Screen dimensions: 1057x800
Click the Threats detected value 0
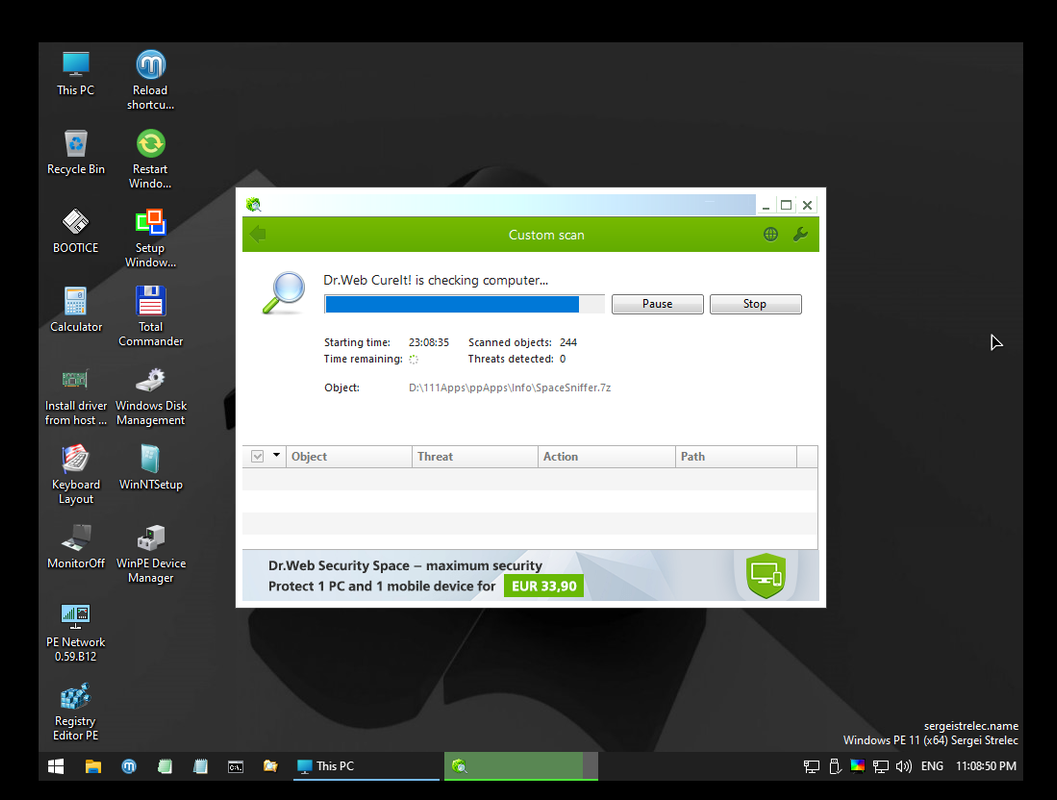562,359
